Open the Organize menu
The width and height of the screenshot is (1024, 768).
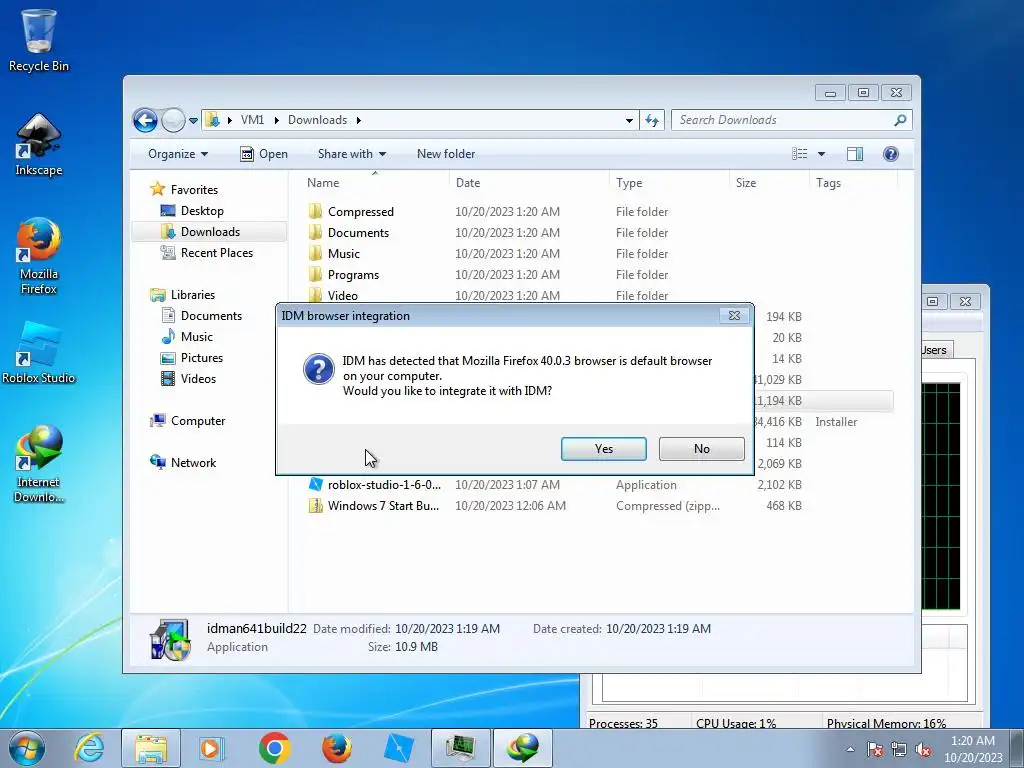(x=178, y=154)
